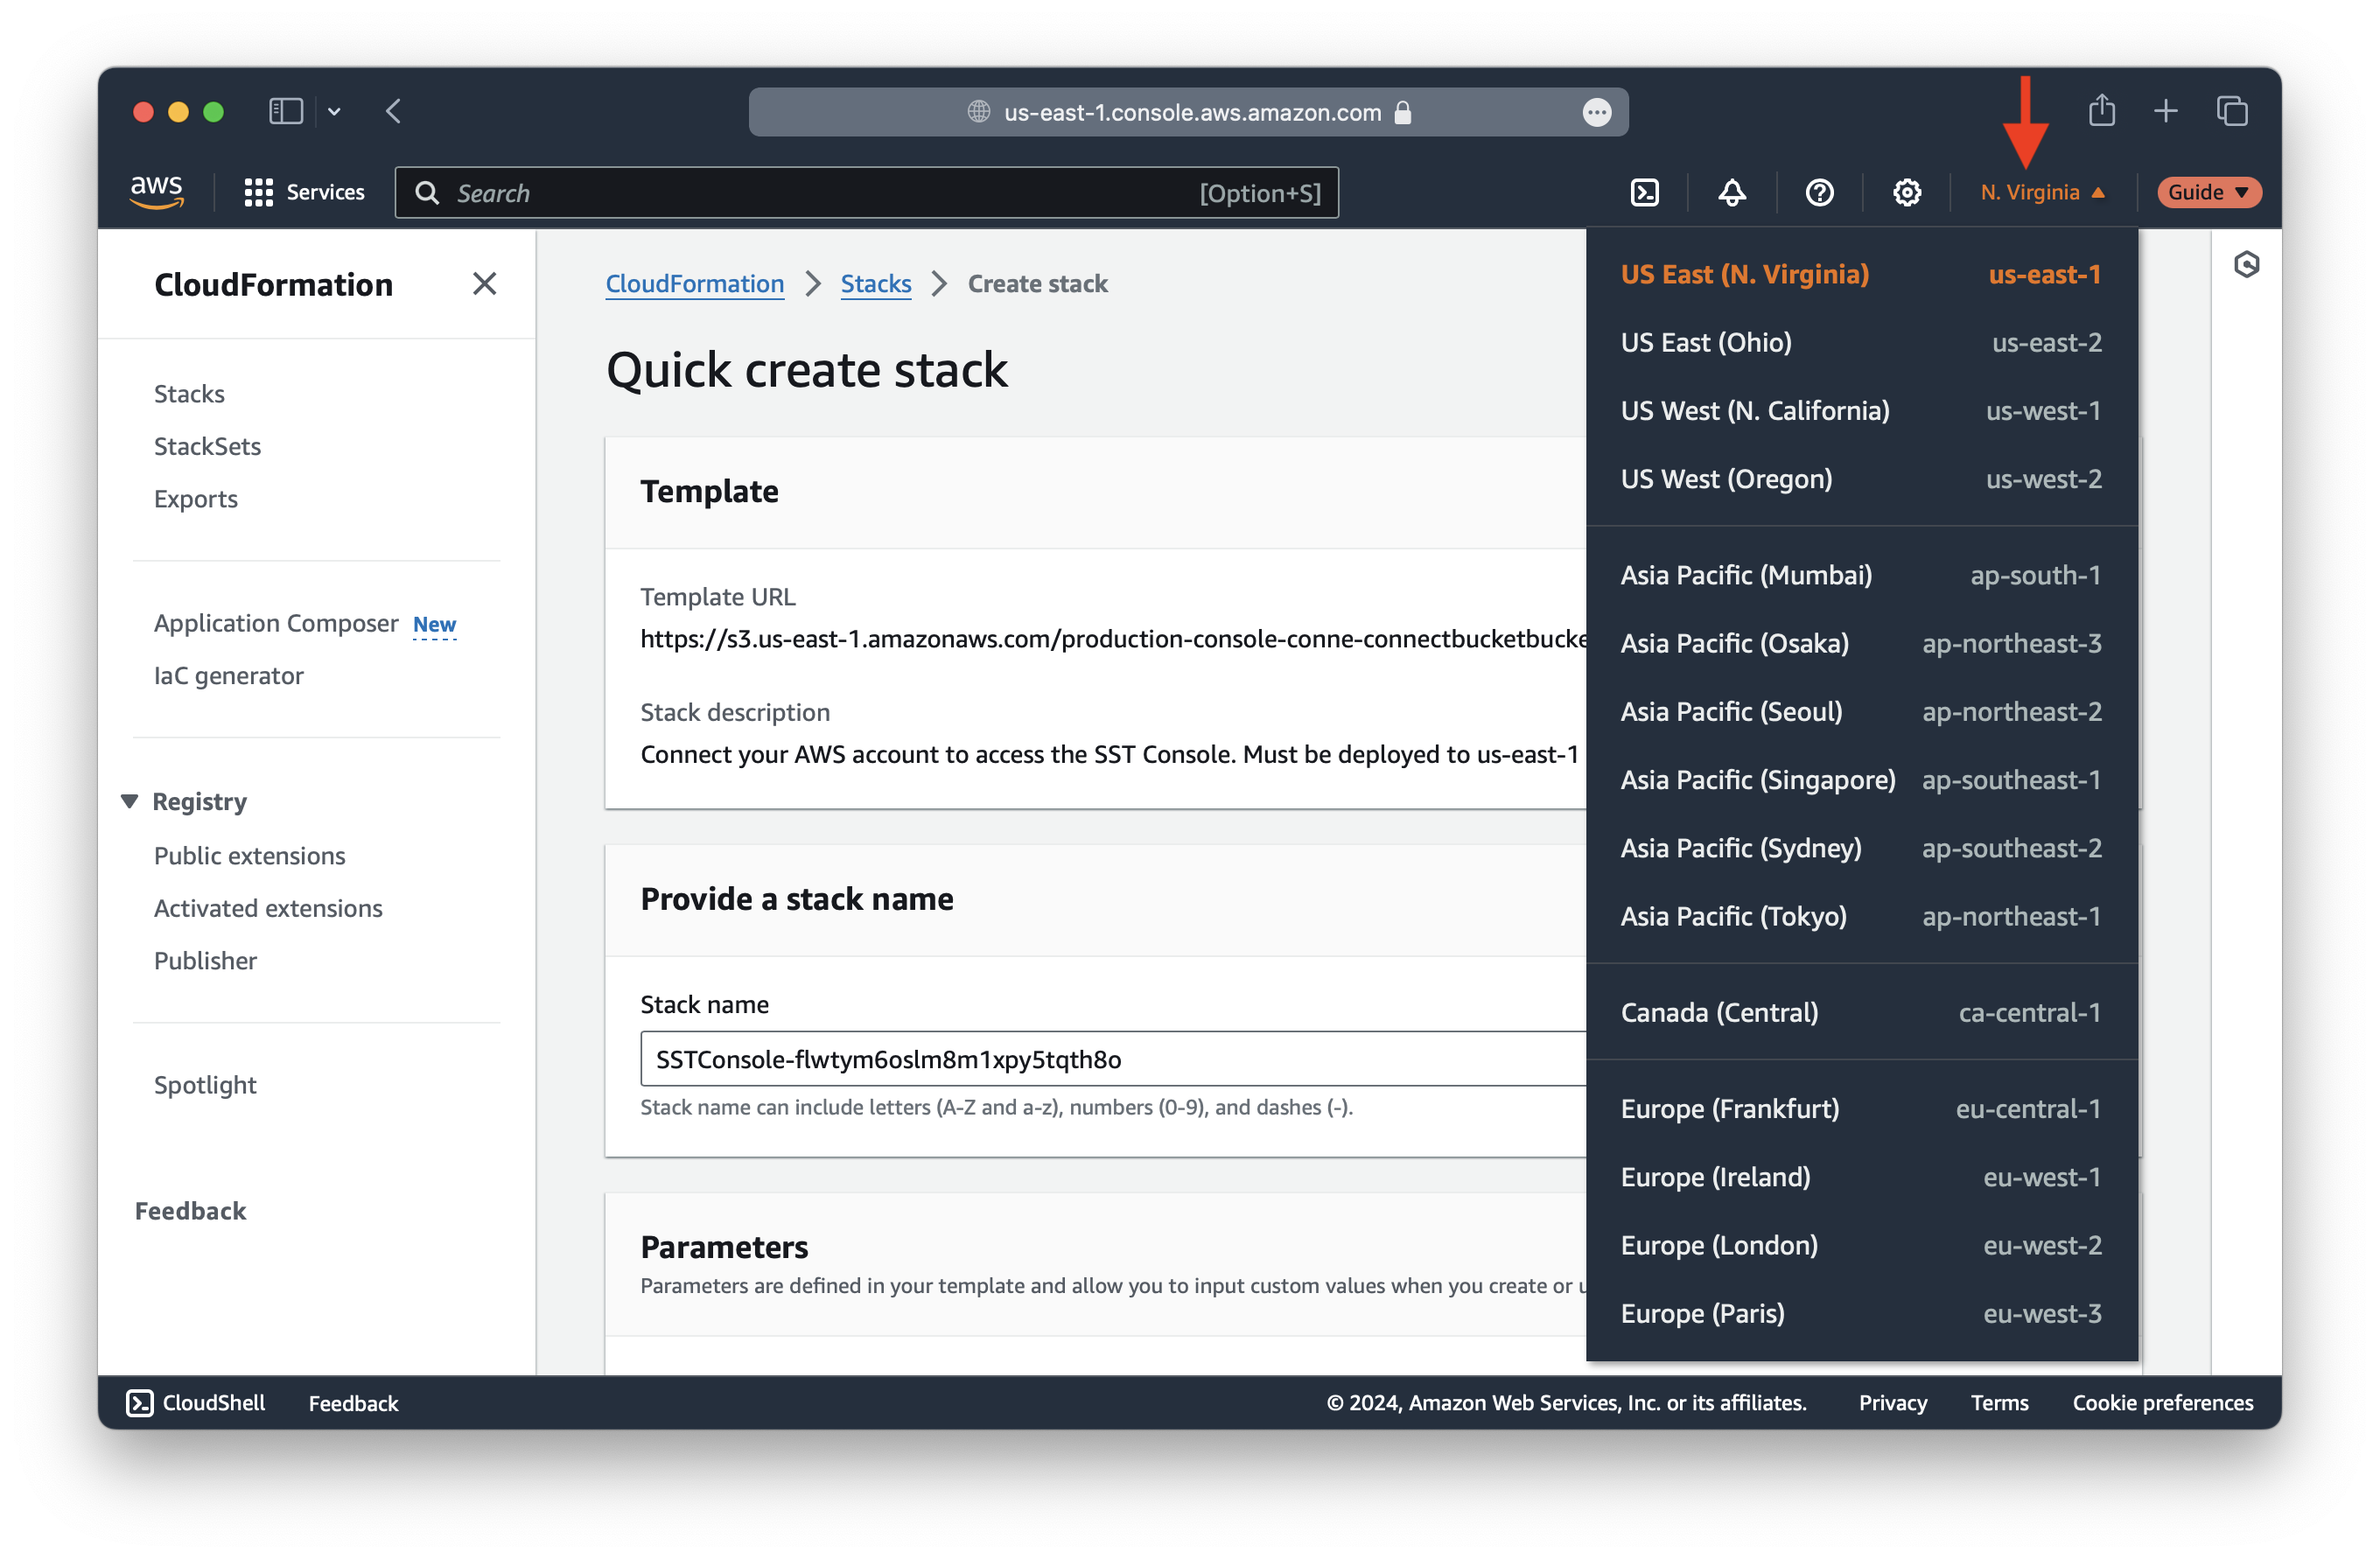
Task: Click the close X on CloudFormation sidebar
Action: click(x=484, y=285)
